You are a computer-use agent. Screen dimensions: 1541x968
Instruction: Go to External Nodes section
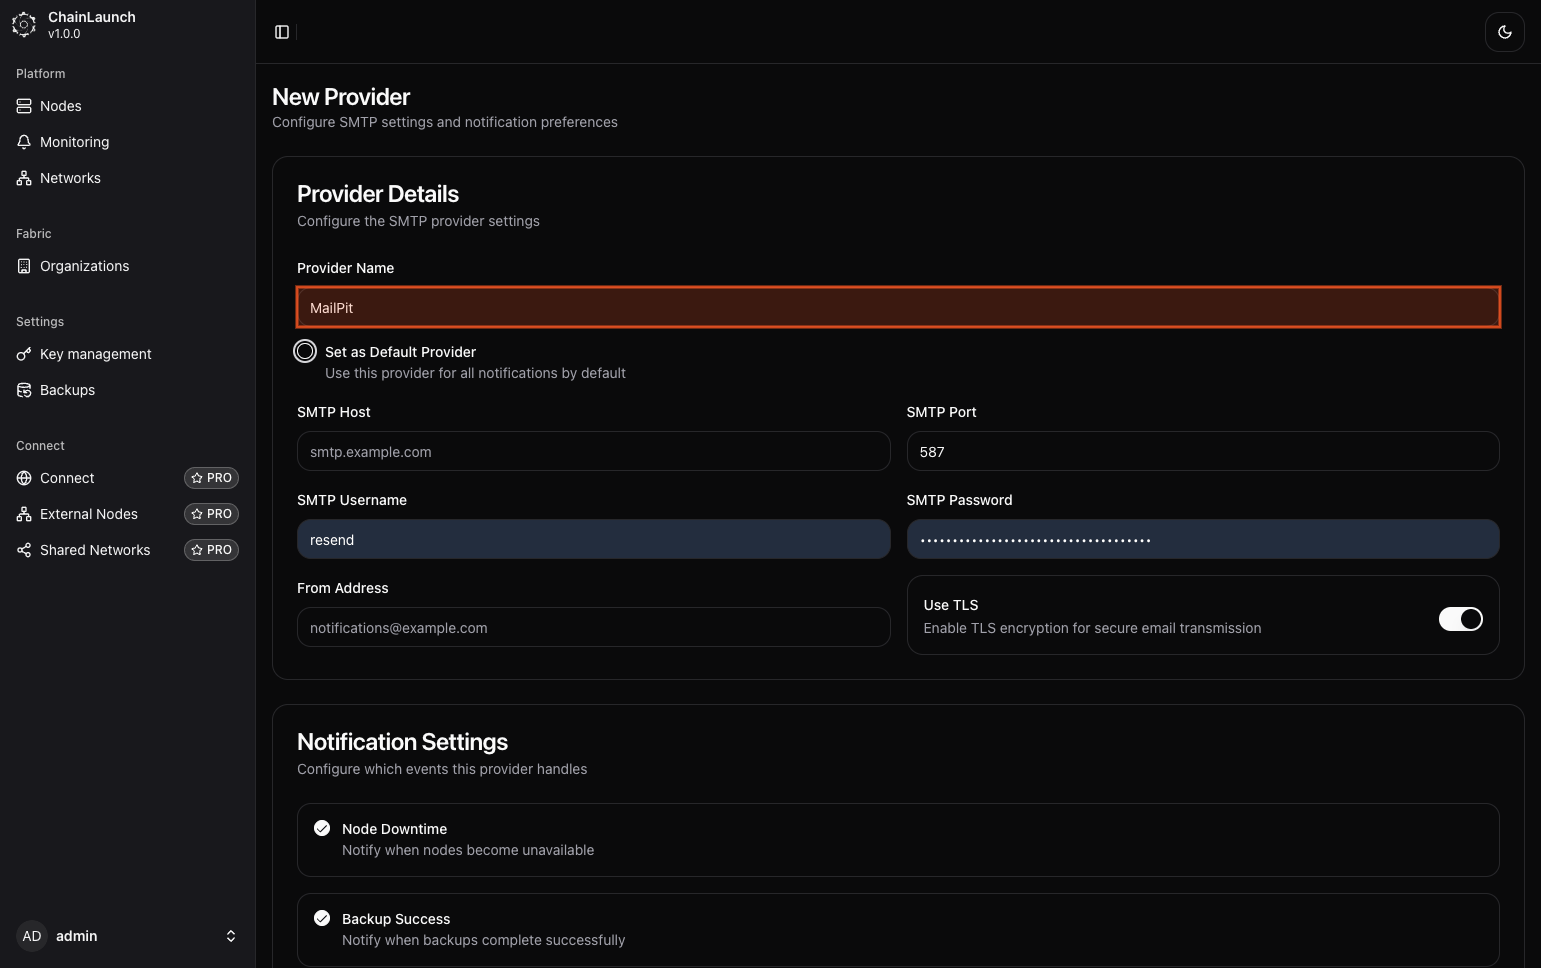coord(89,514)
